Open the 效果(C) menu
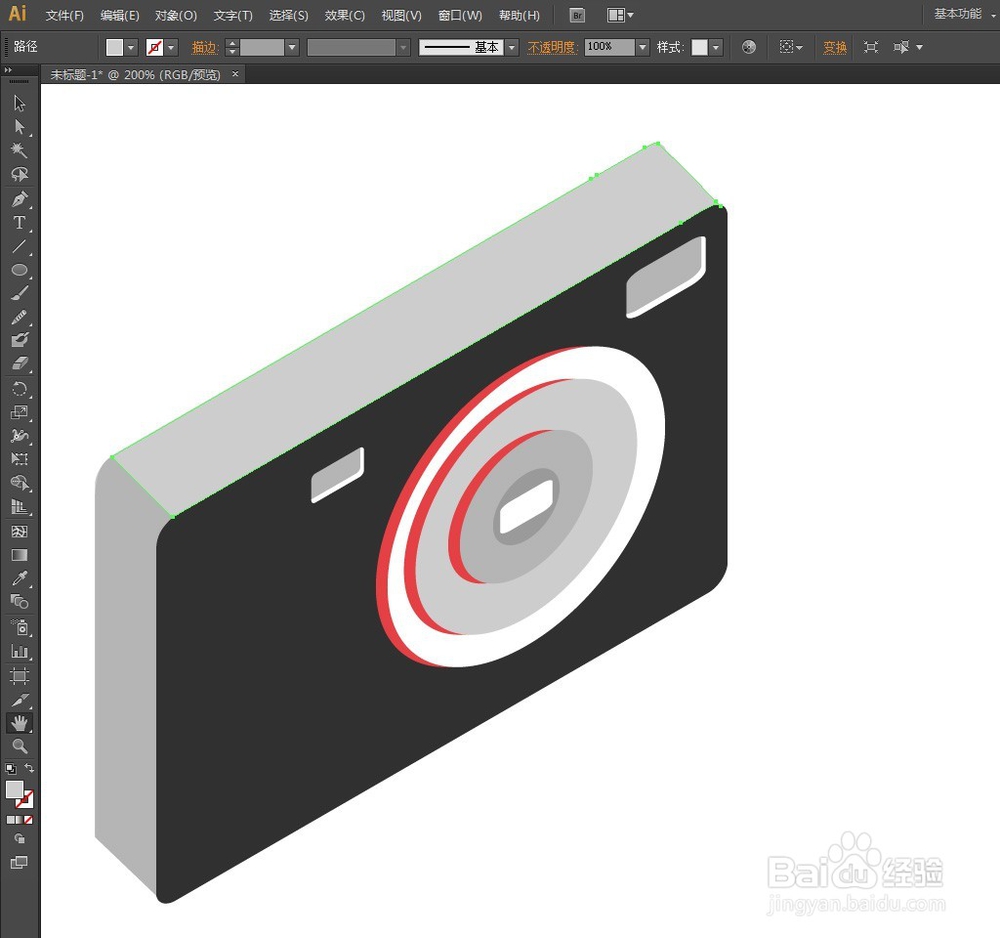This screenshot has height=938, width=1000. [344, 15]
